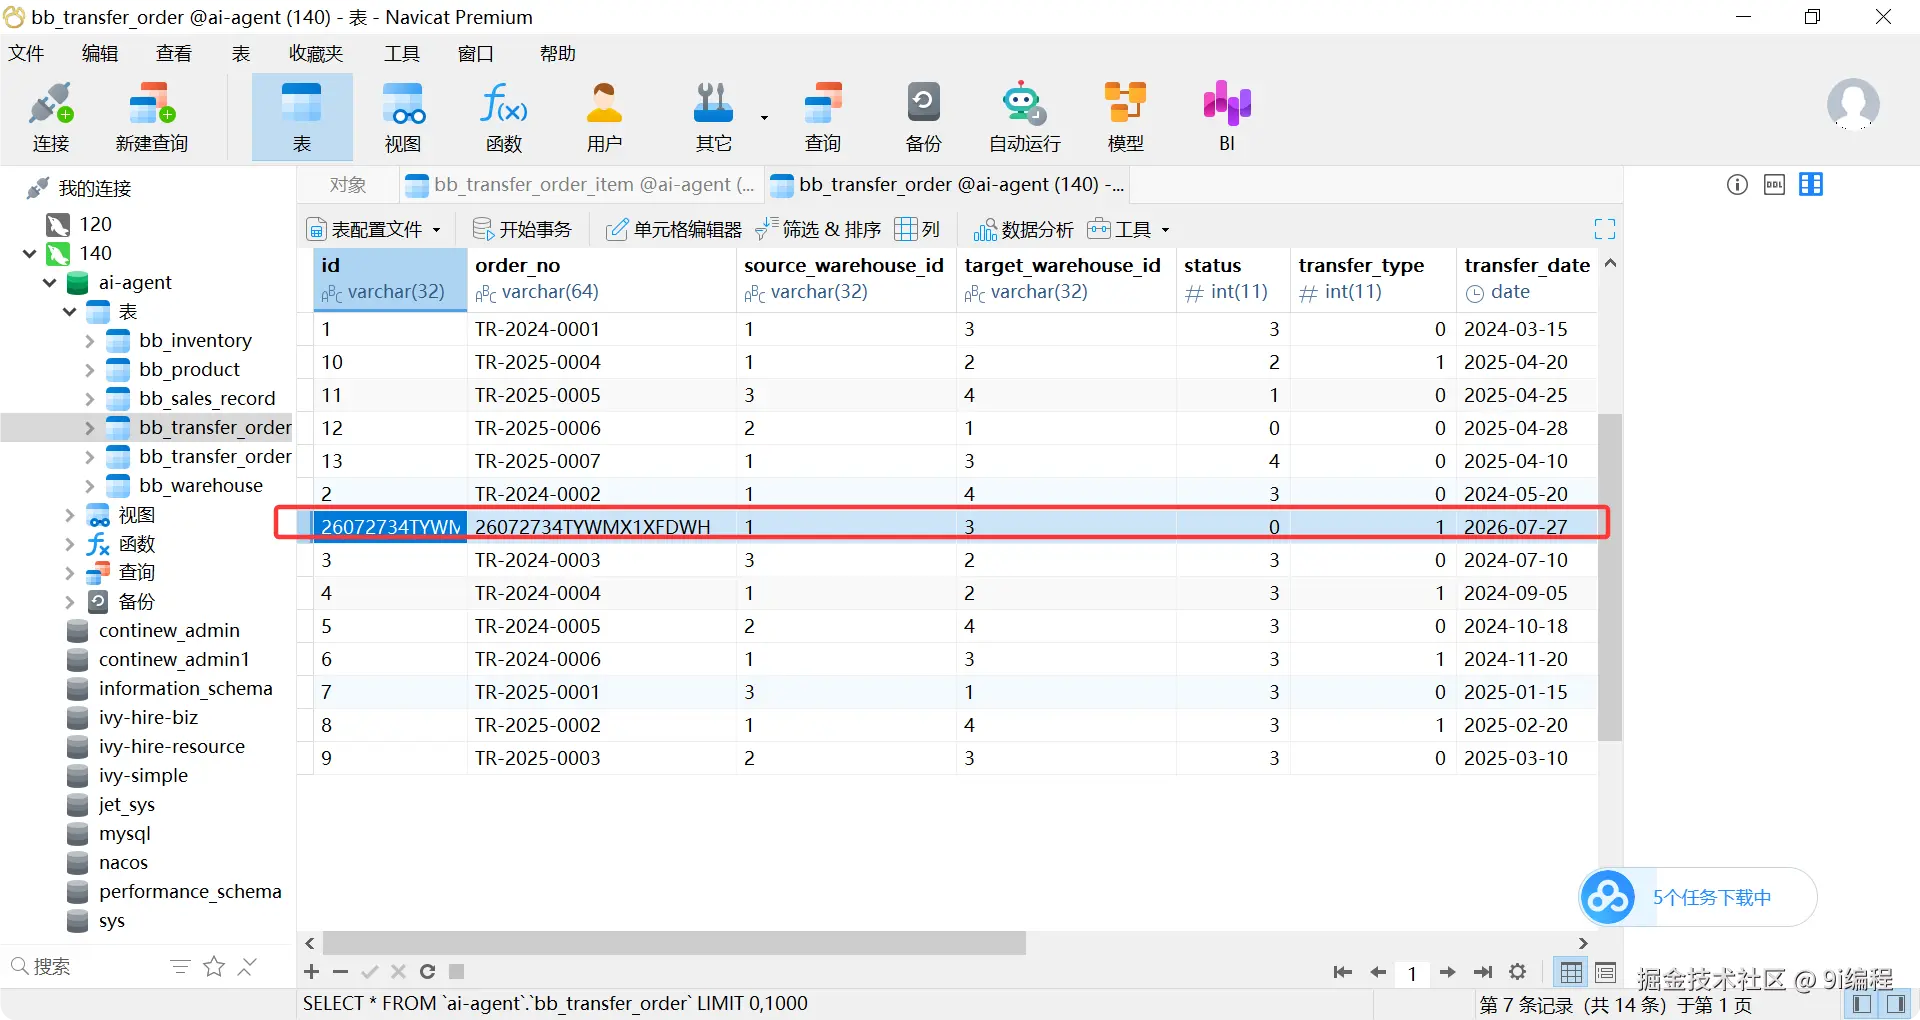Collapse the 表 tables node
Viewport: 1920px width, 1020px height.
click(x=69, y=312)
